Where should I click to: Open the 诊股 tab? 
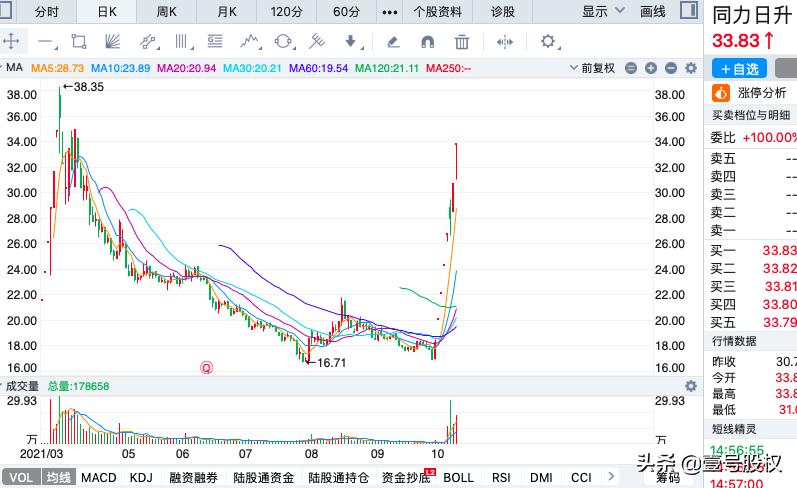coord(503,12)
